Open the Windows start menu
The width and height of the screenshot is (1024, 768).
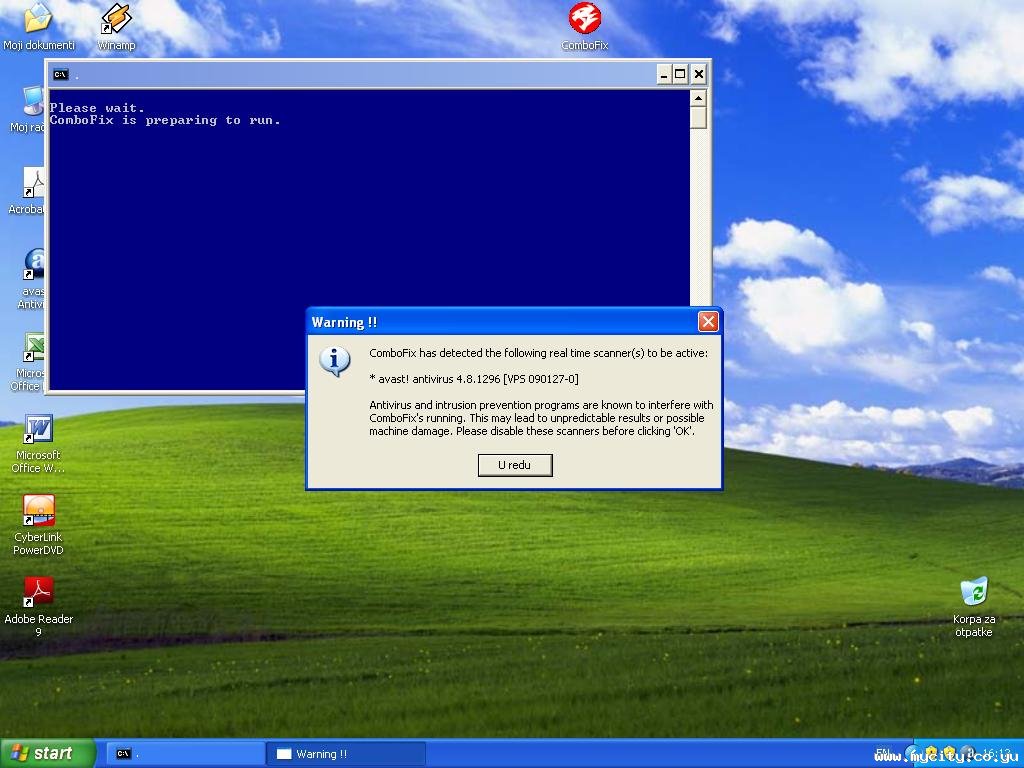click(48, 754)
